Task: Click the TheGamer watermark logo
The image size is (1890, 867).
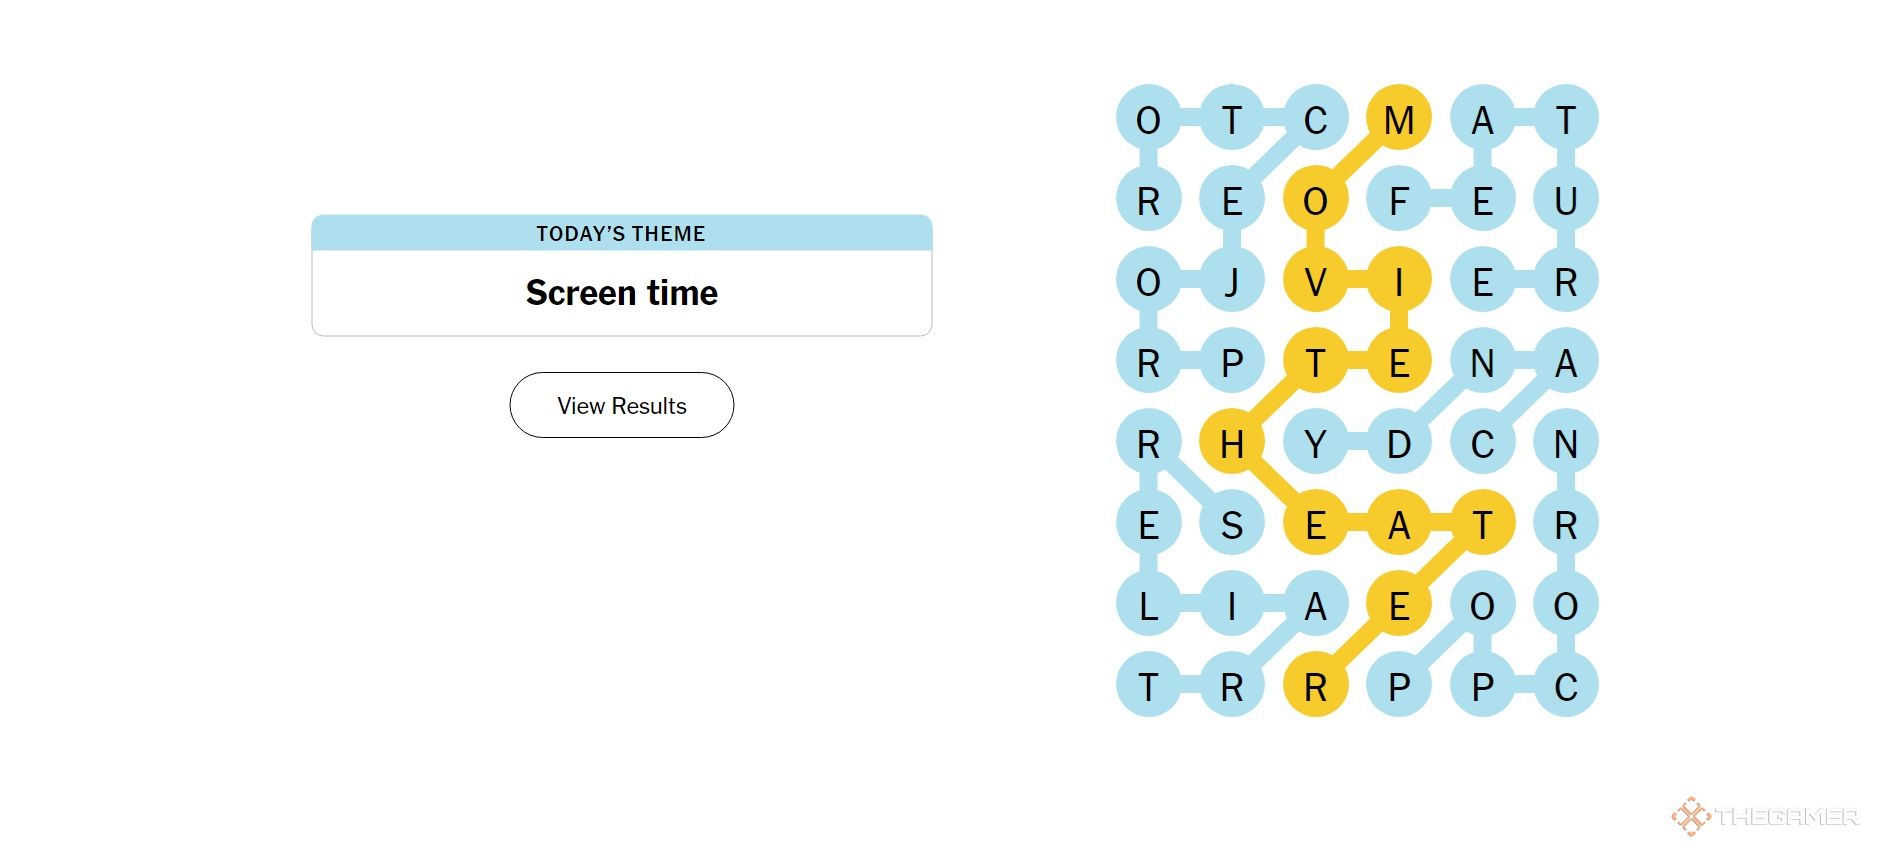Action: [x=1766, y=817]
